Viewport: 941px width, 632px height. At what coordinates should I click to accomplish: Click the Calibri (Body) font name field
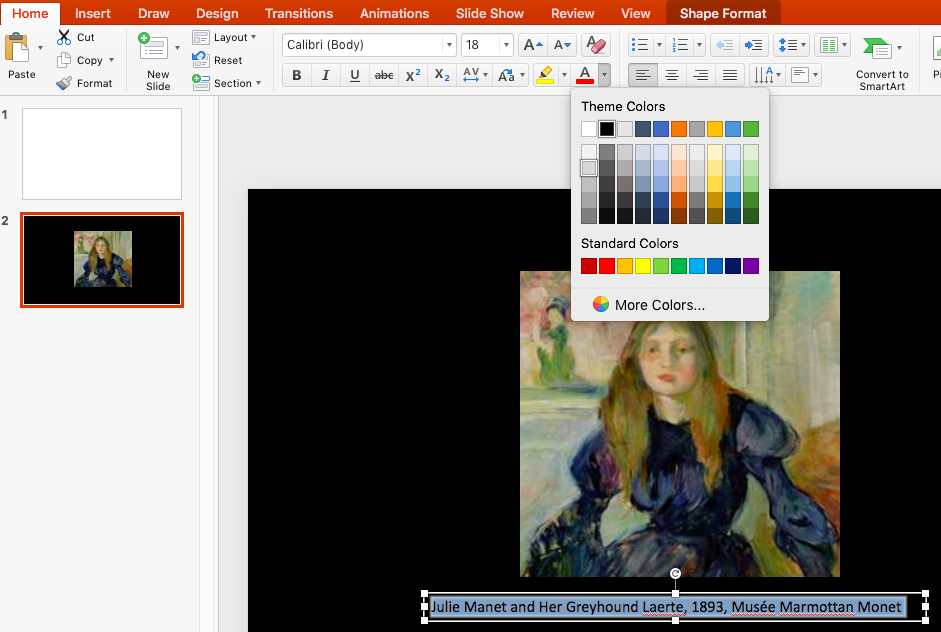pyautogui.click(x=363, y=45)
